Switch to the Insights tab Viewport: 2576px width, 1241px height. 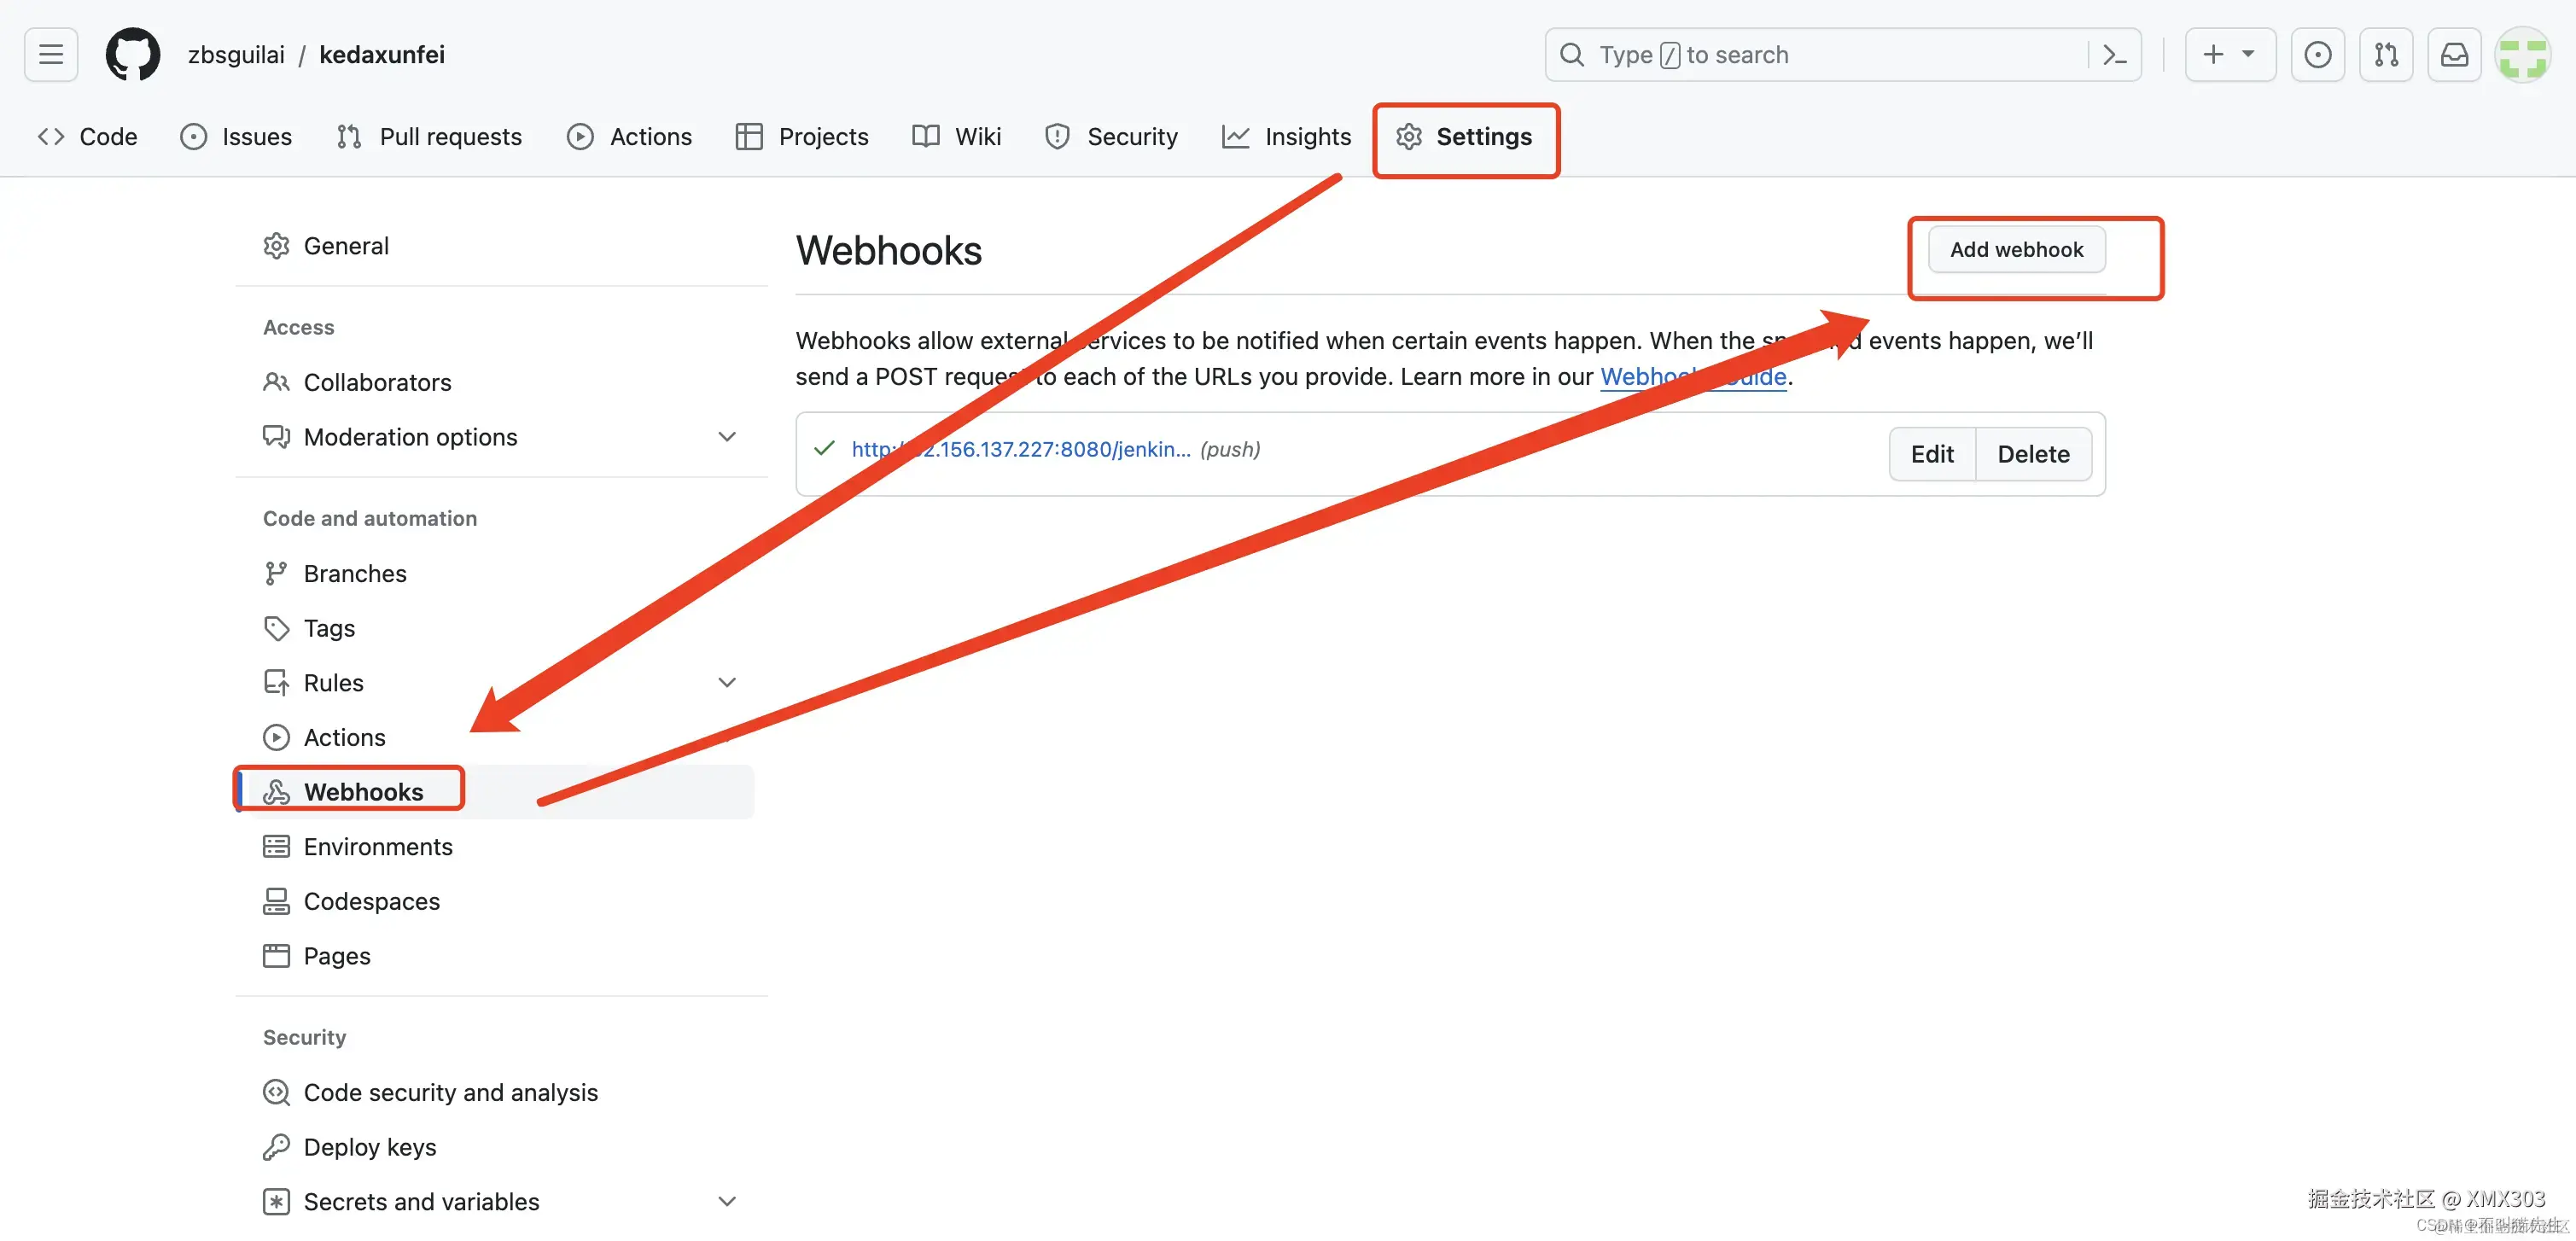(1286, 136)
